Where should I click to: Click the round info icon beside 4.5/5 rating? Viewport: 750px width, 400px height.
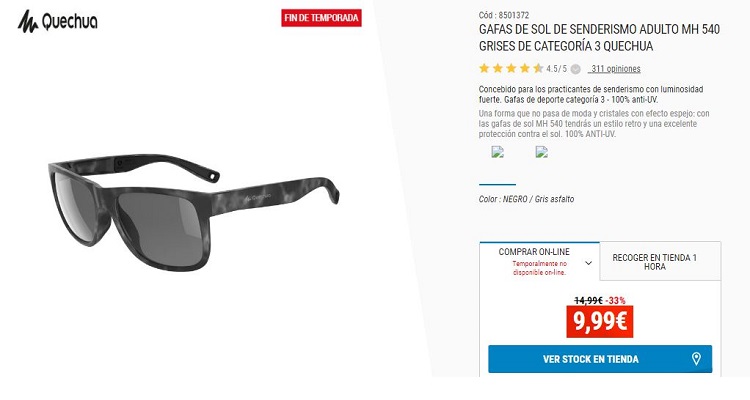tap(576, 69)
